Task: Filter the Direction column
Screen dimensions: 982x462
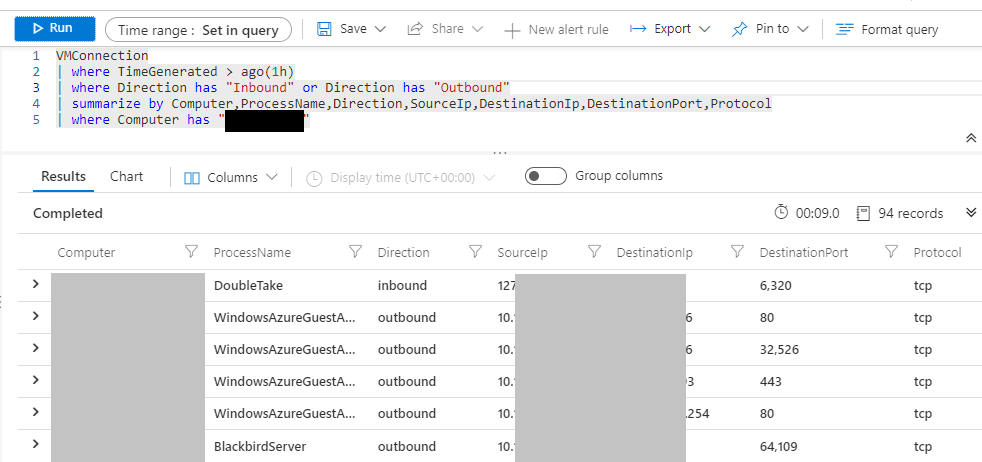Action: point(474,252)
